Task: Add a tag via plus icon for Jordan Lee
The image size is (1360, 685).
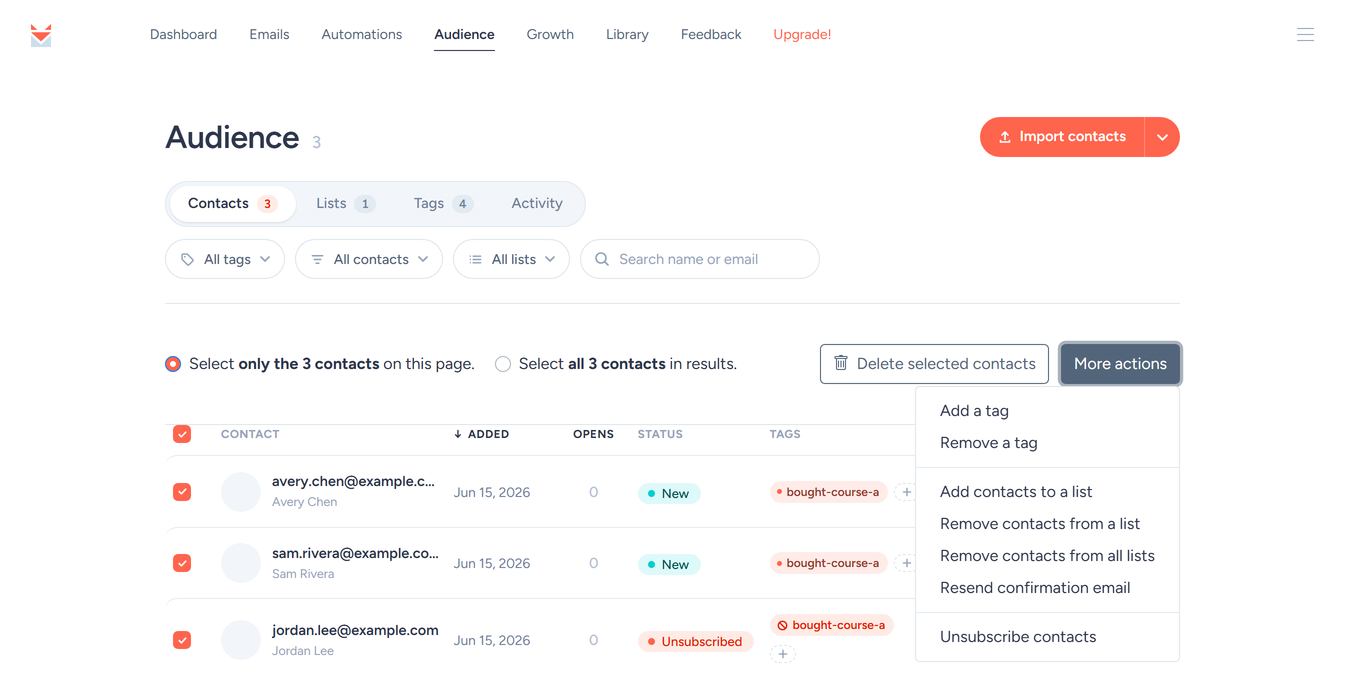Action: pos(783,654)
